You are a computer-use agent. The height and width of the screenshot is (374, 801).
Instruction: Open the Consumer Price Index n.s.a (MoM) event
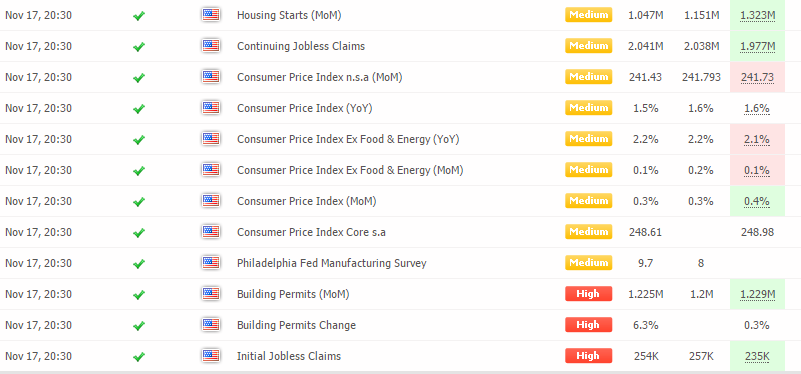coord(319,77)
